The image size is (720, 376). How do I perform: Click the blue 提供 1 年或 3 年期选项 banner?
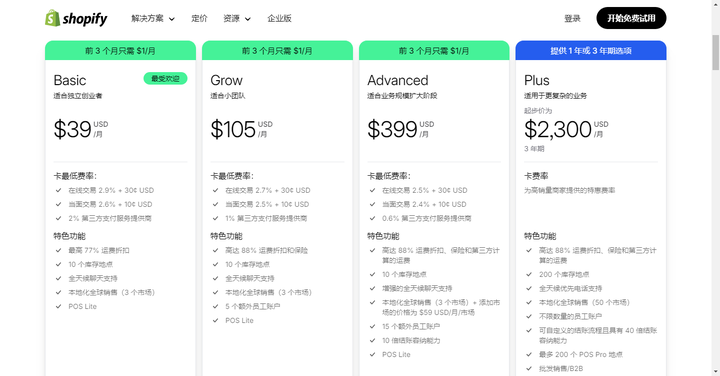click(x=591, y=51)
